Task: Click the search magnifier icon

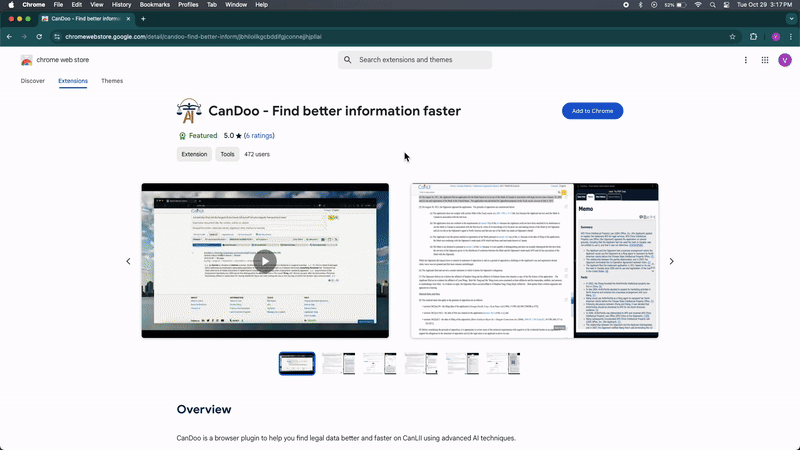Action: pyautogui.click(x=347, y=60)
